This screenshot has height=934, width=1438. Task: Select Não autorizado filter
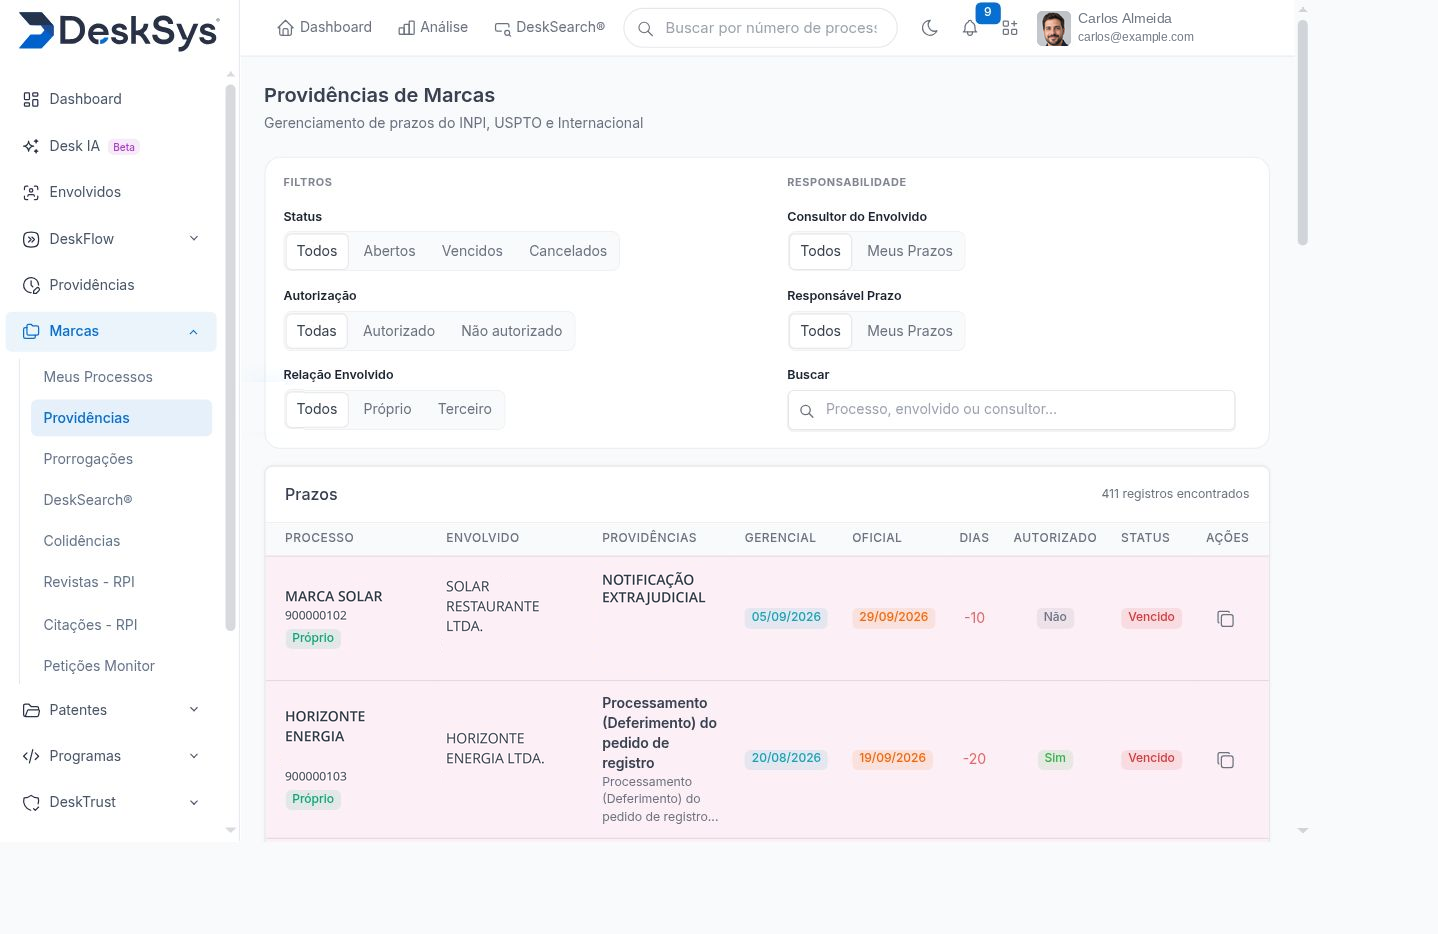(x=511, y=331)
